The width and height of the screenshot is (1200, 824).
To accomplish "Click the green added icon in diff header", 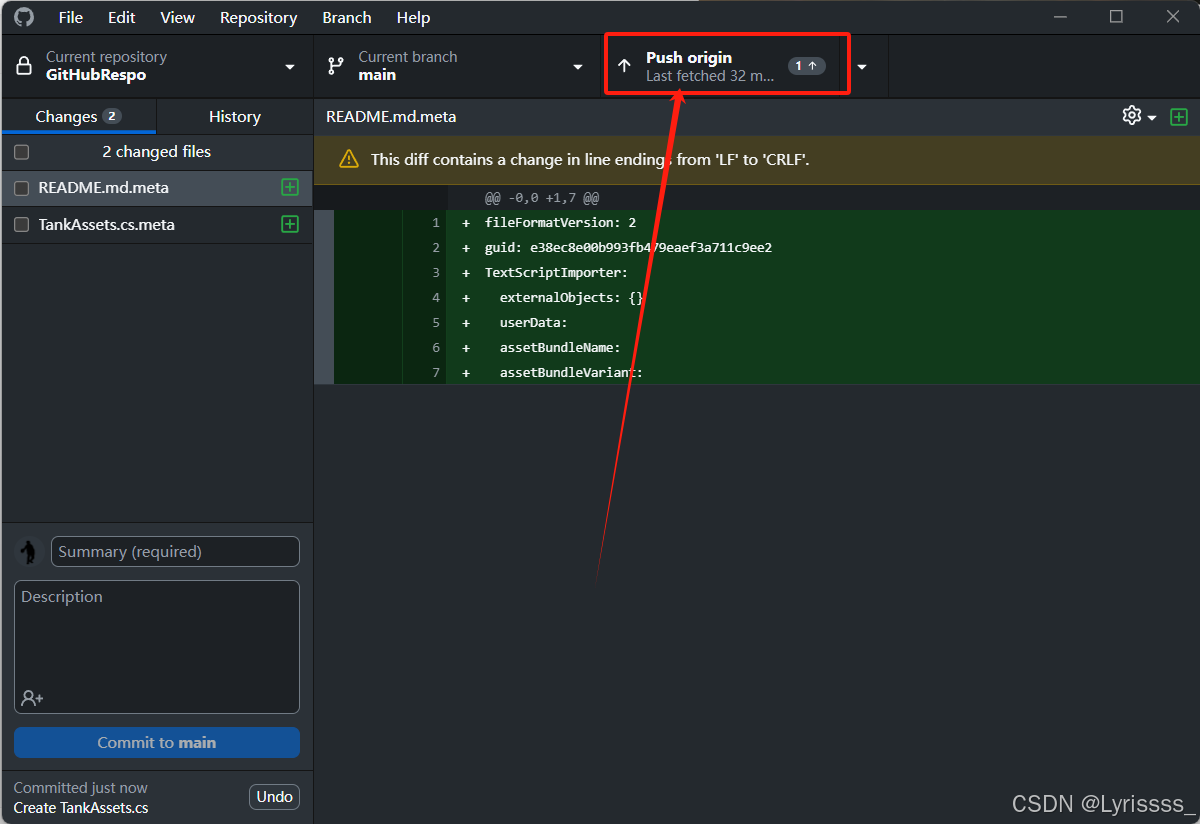I will pos(1179,117).
